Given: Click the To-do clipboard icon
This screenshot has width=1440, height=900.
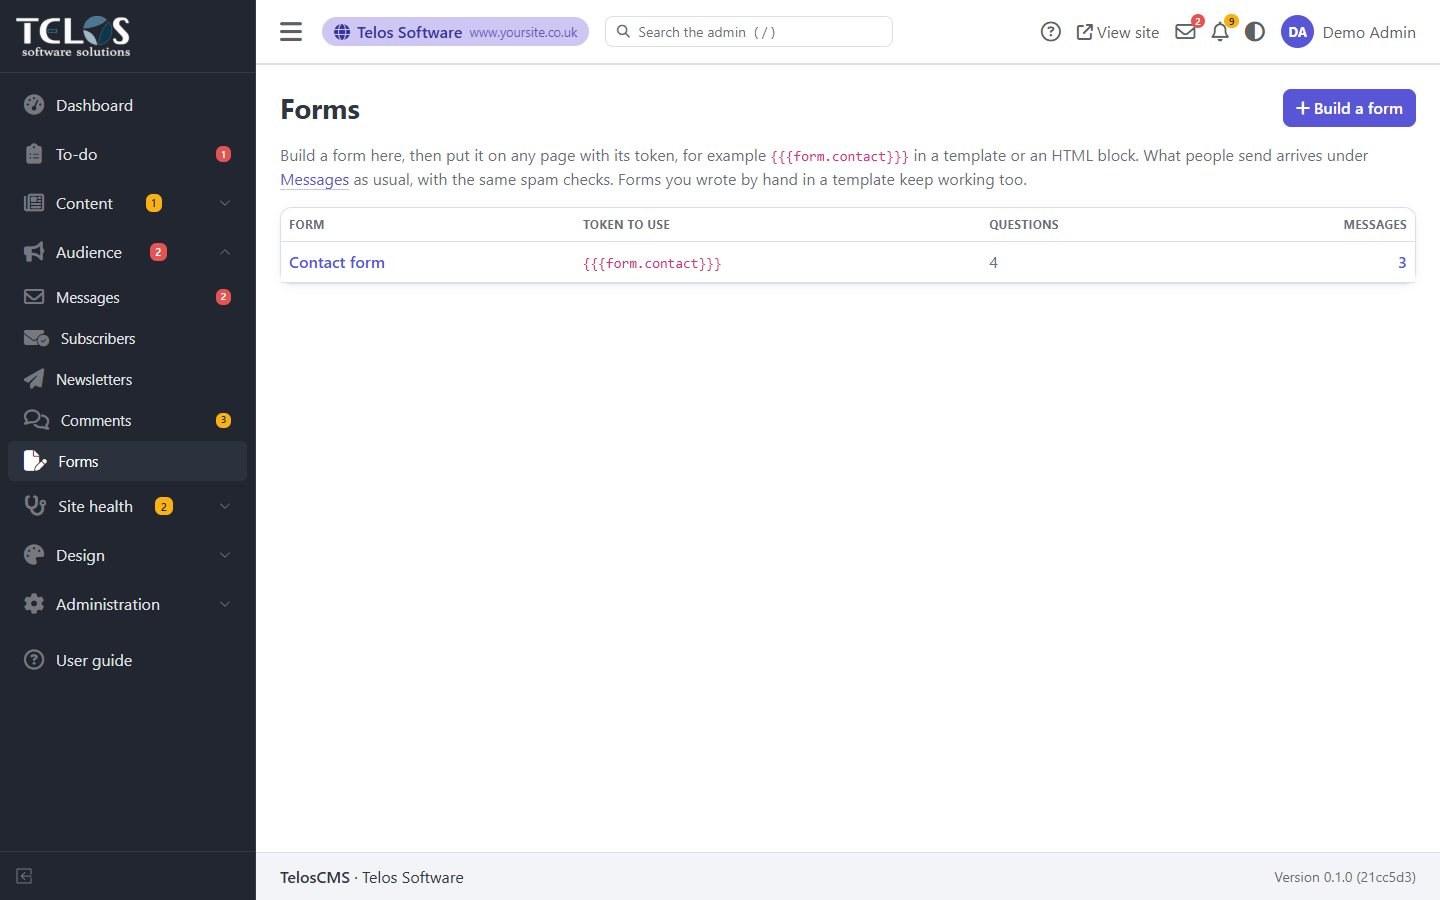Looking at the screenshot, I should (x=34, y=154).
